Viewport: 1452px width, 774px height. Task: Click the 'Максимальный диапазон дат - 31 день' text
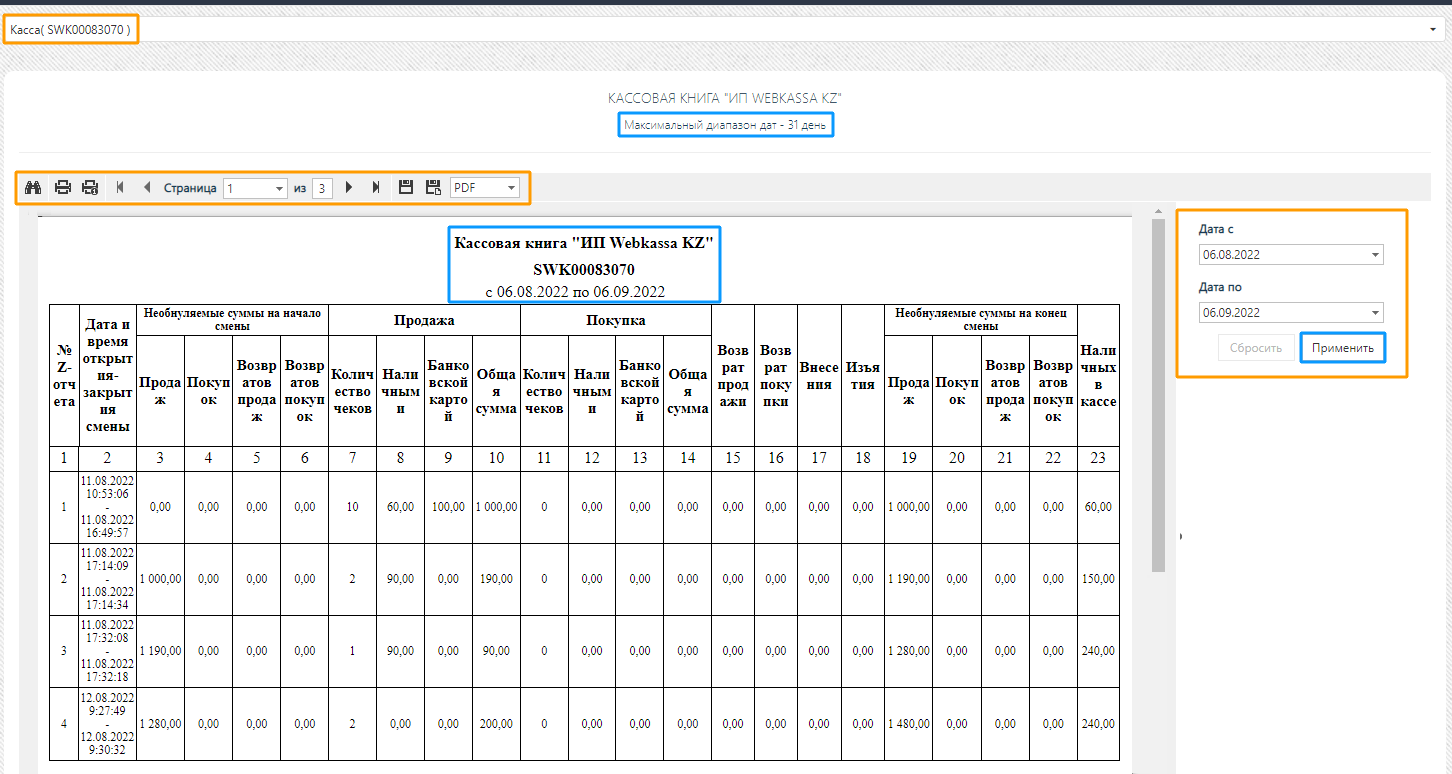point(725,126)
